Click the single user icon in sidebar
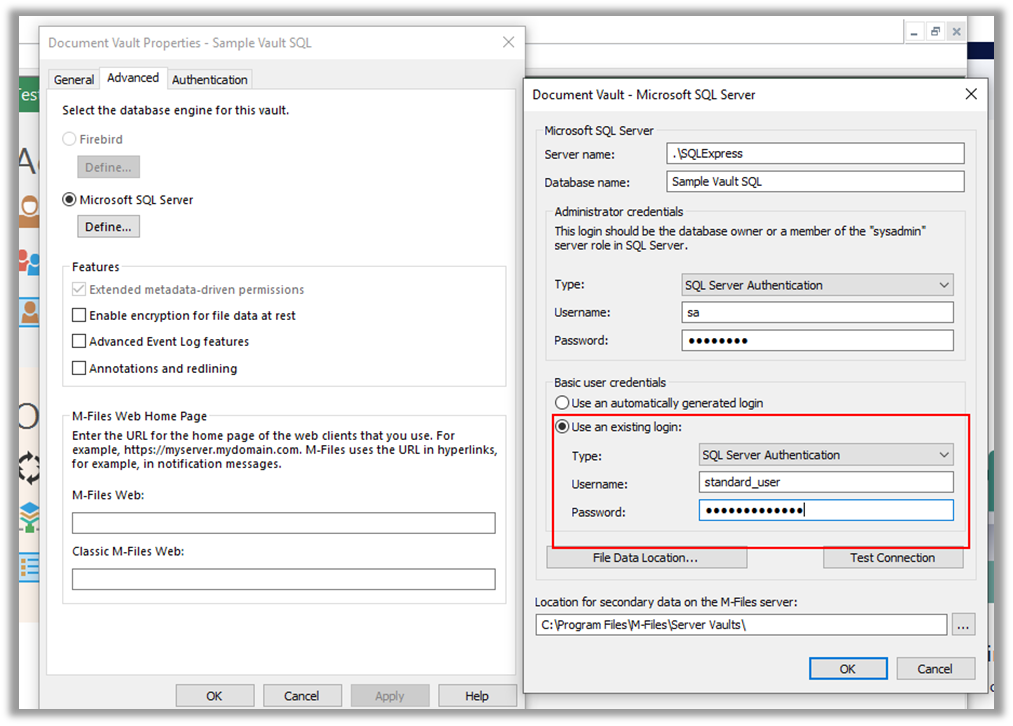1013x726 pixels. point(28,211)
